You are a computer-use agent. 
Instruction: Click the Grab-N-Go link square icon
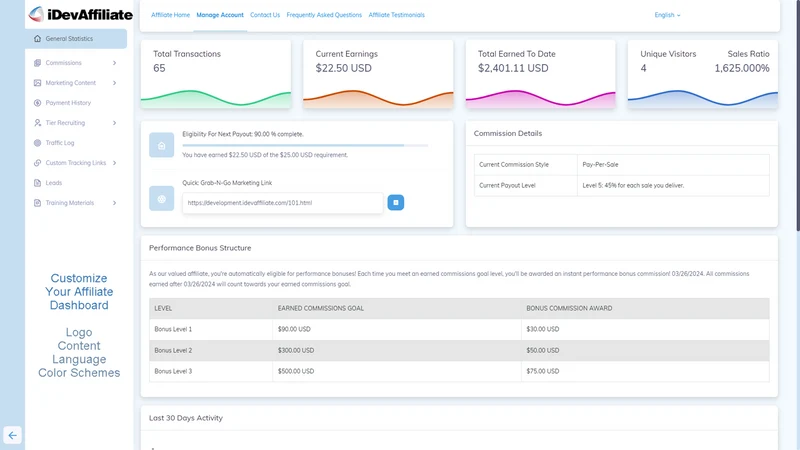(x=161, y=198)
